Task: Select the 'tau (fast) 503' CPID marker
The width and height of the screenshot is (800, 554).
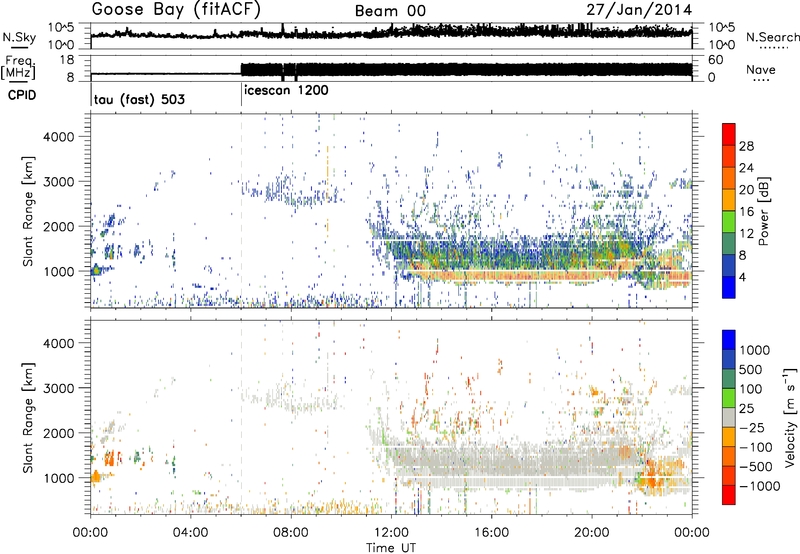Action: [139, 99]
